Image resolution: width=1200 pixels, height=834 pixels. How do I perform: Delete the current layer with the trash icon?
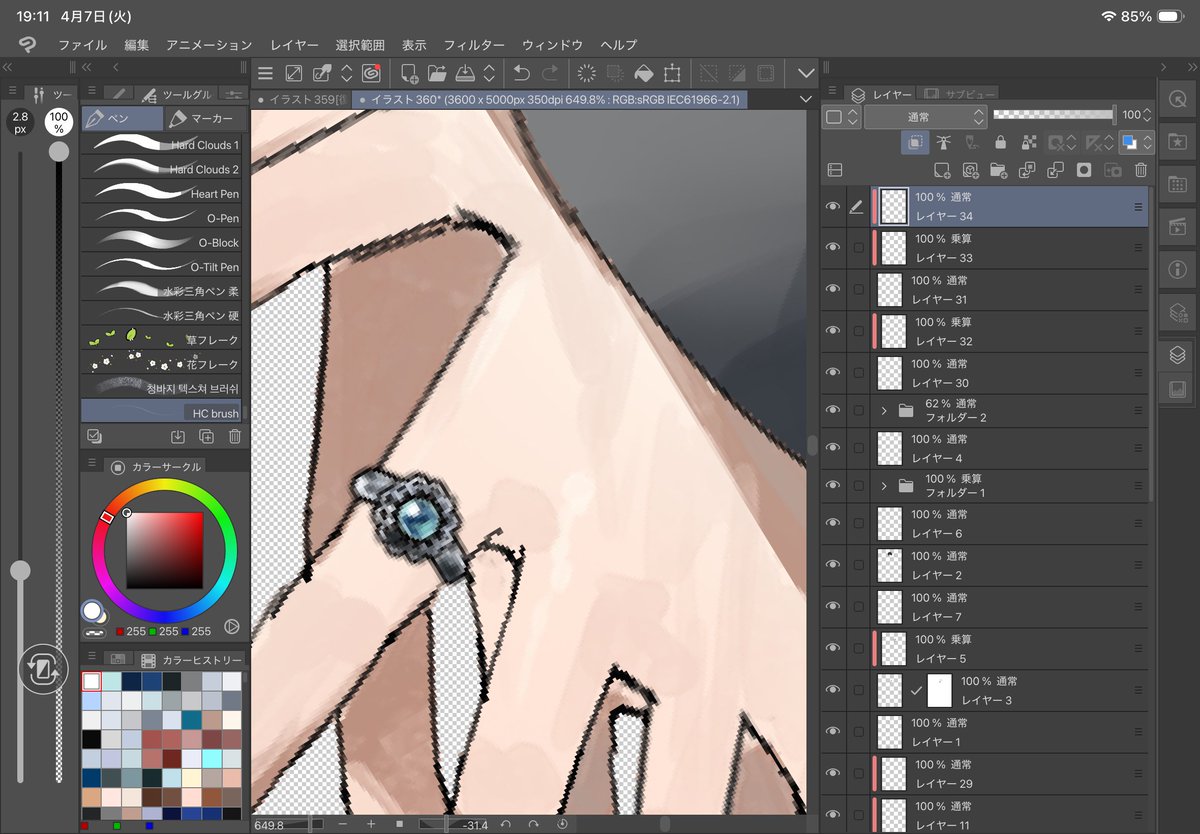click(x=1140, y=170)
